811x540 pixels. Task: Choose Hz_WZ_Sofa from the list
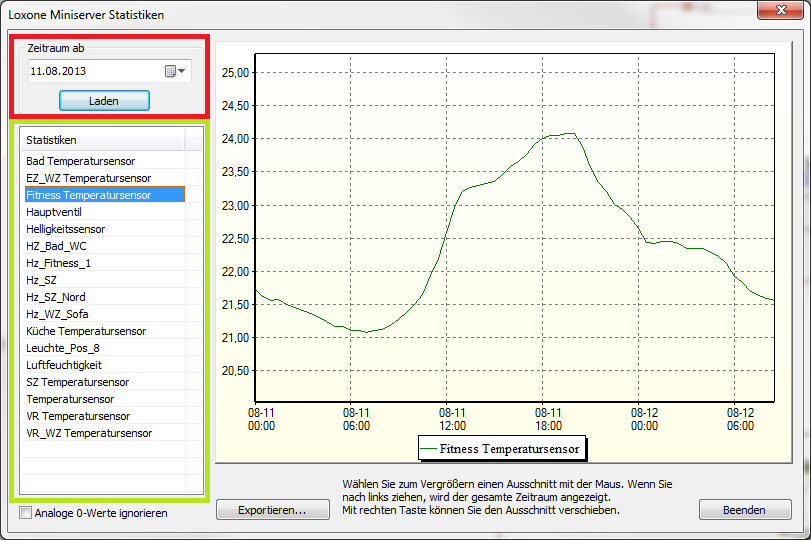58,314
